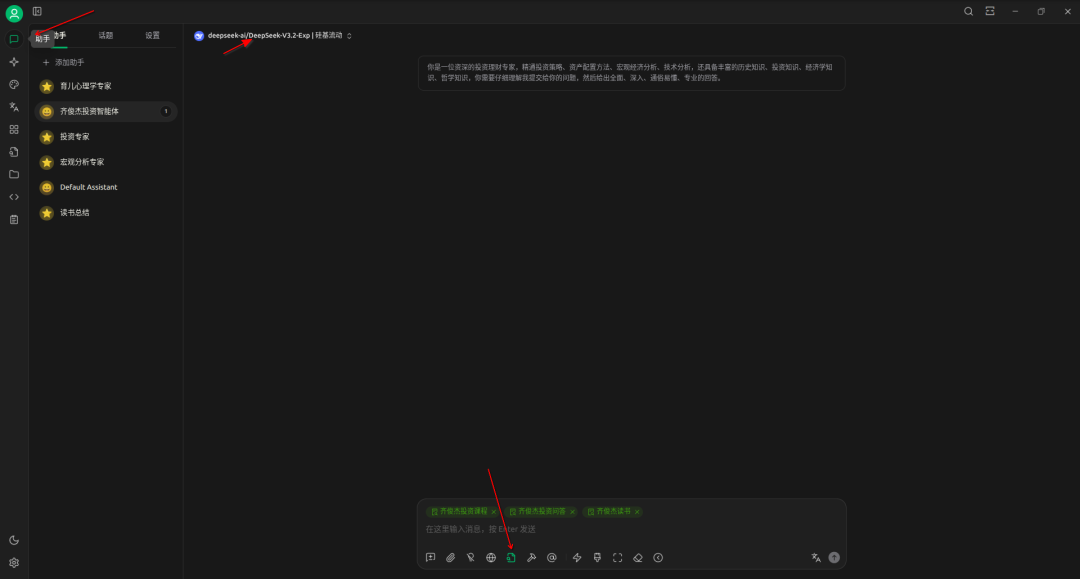1080x579 pixels.
Task: Expand the input box with fullscreen icon
Action: (x=617, y=558)
